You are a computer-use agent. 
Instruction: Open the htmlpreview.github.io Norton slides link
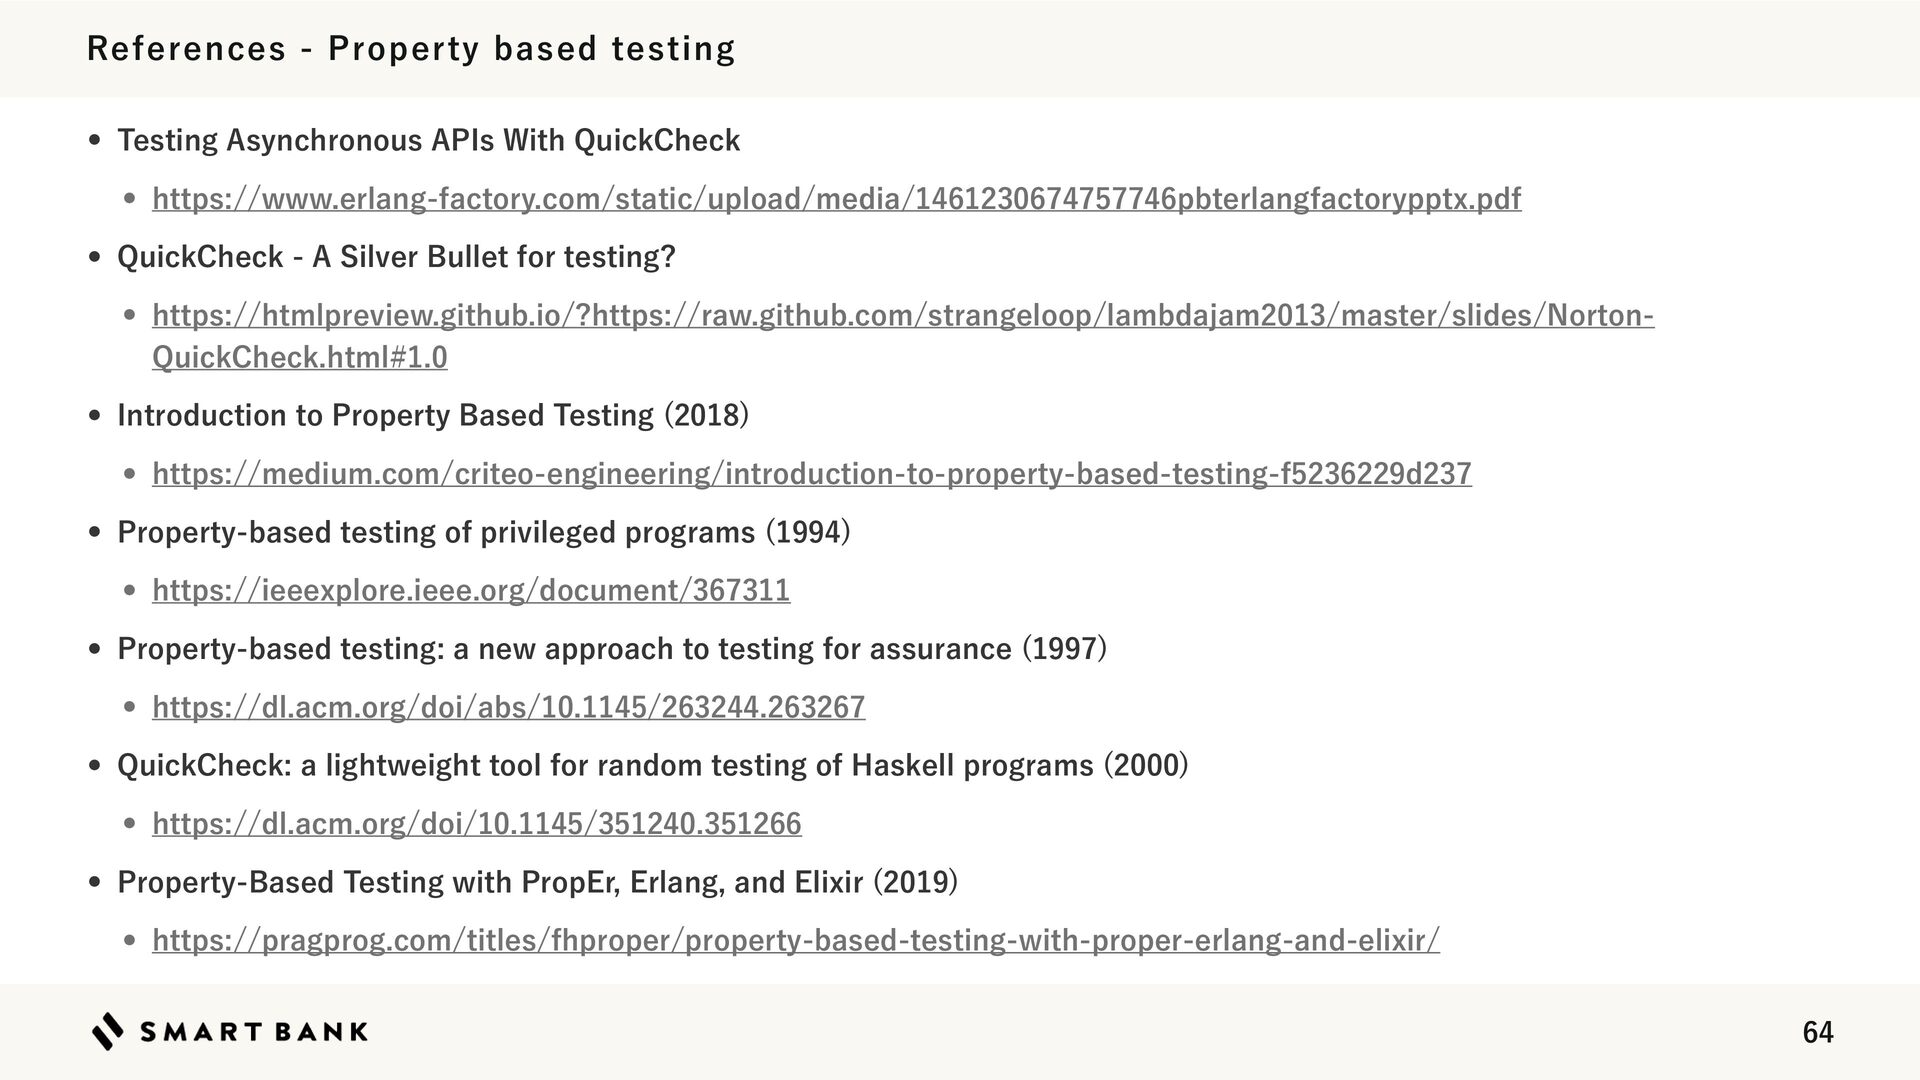click(x=902, y=316)
